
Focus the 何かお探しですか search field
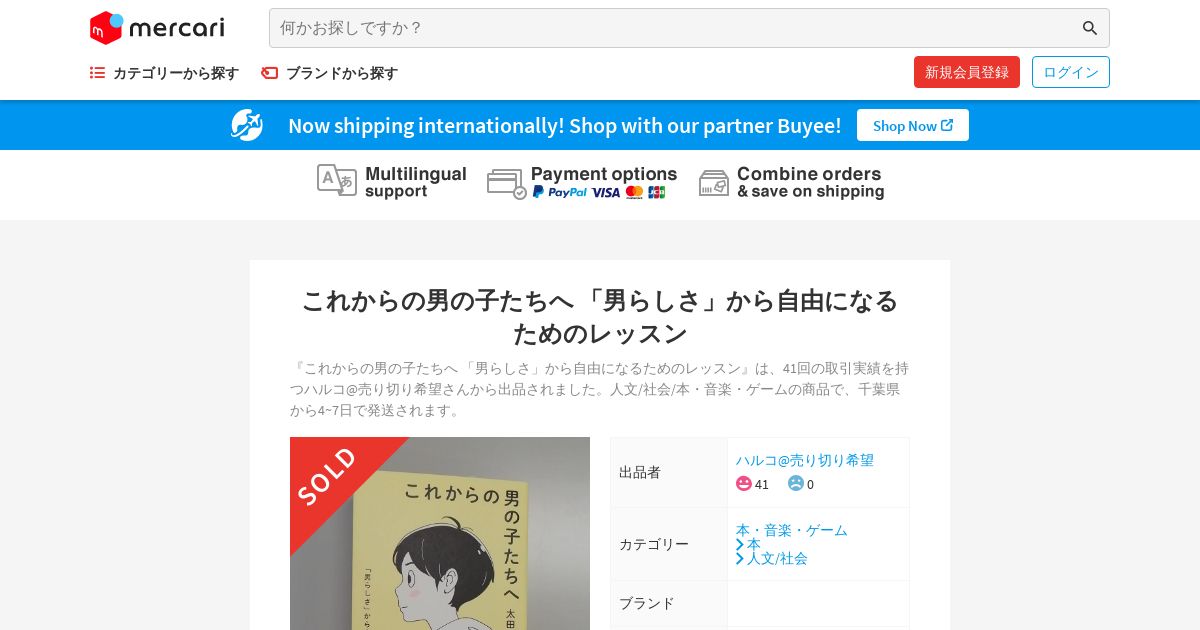[675, 28]
